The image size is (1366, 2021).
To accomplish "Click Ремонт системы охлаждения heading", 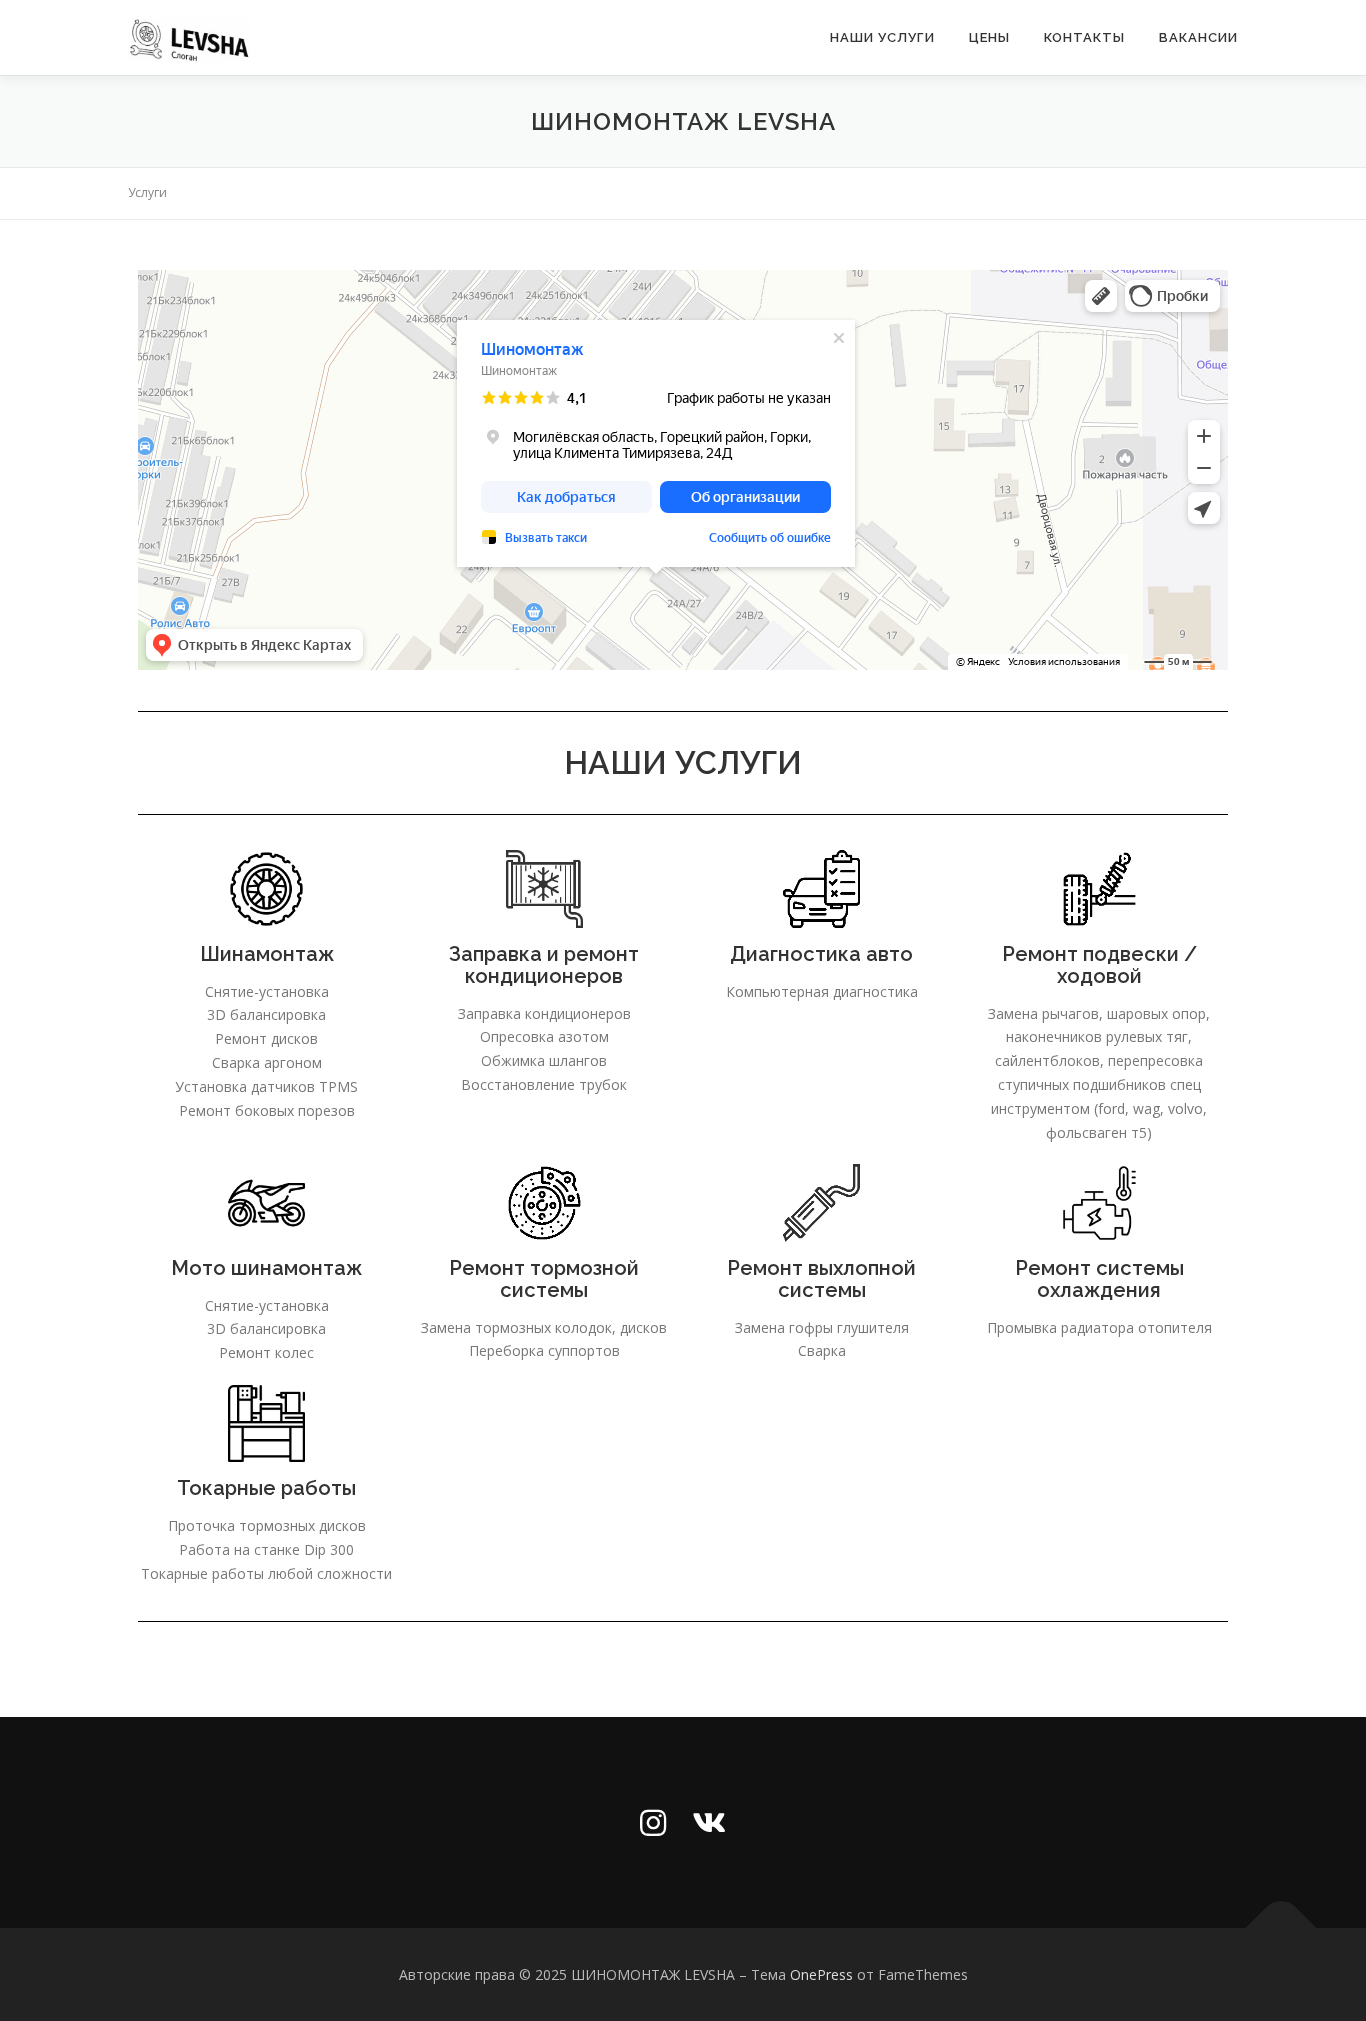I will pos(1099,1279).
